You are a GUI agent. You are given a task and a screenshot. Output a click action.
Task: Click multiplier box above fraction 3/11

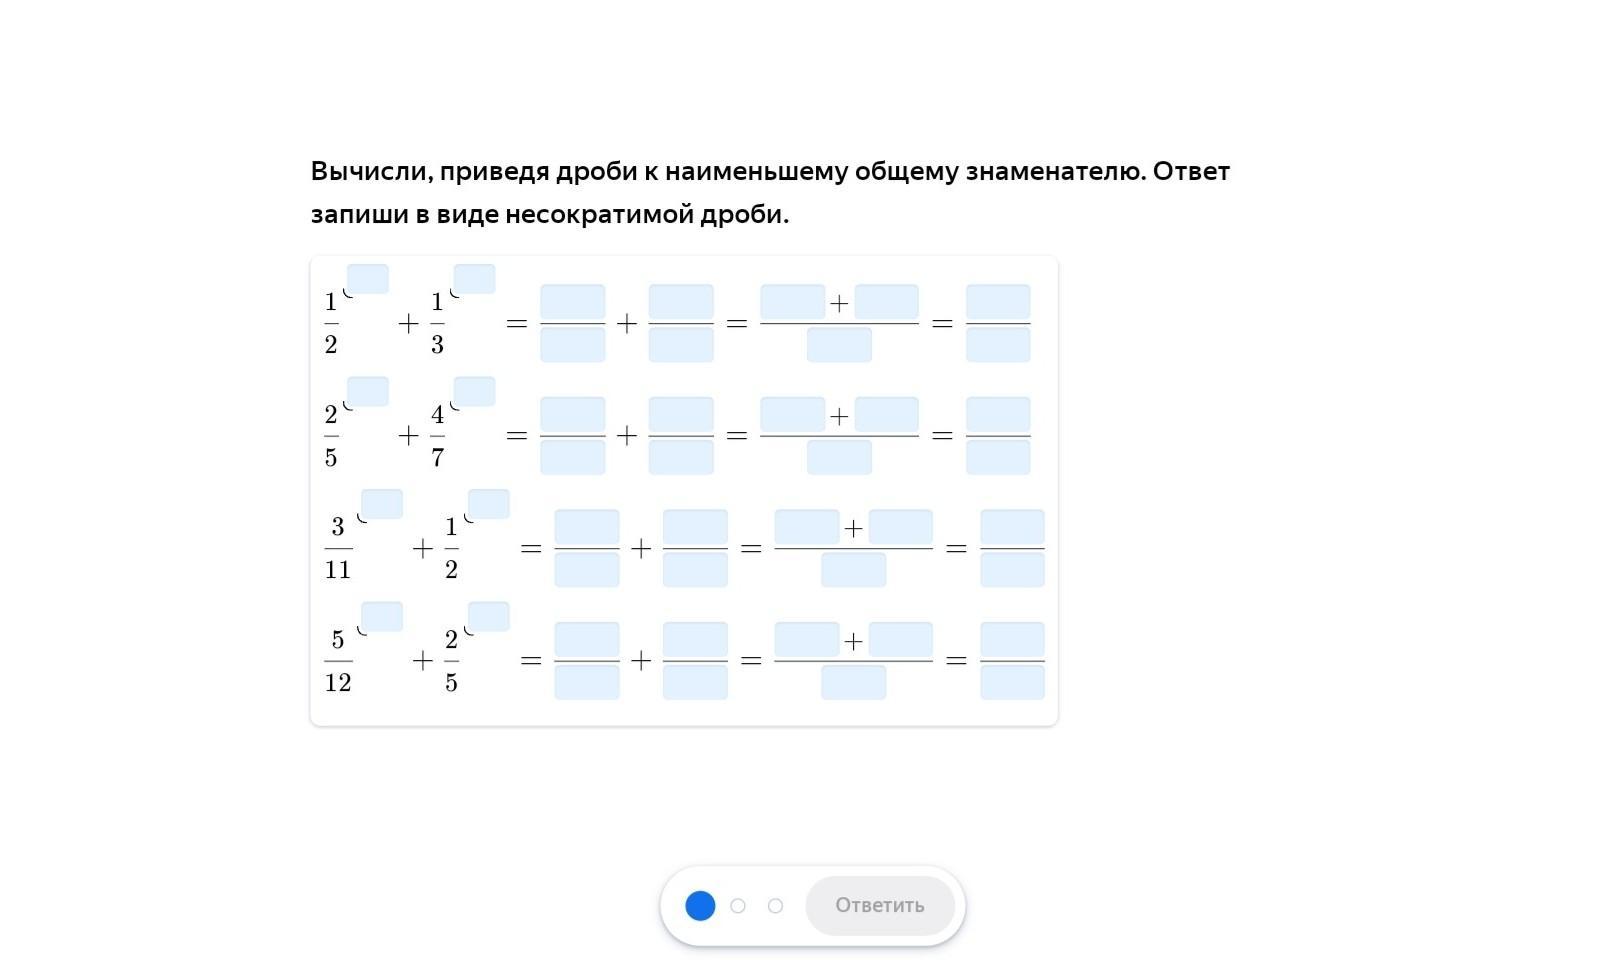click(x=382, y=504)
